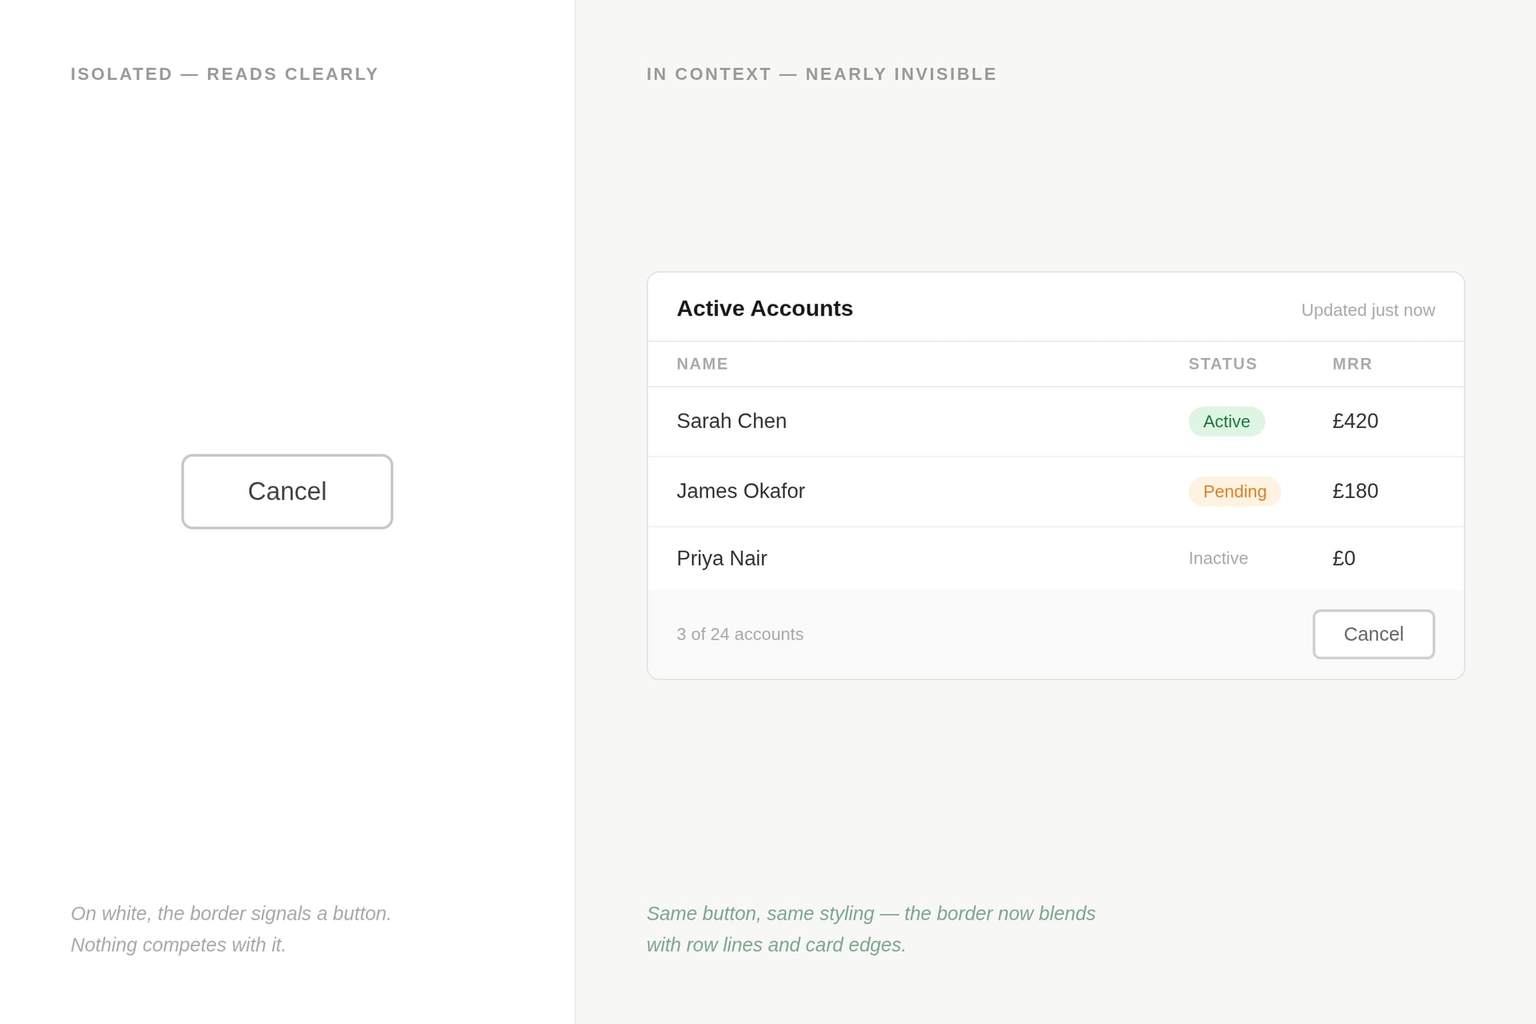
Task: Click the STATUS column header
Action: coord(1222,364)
